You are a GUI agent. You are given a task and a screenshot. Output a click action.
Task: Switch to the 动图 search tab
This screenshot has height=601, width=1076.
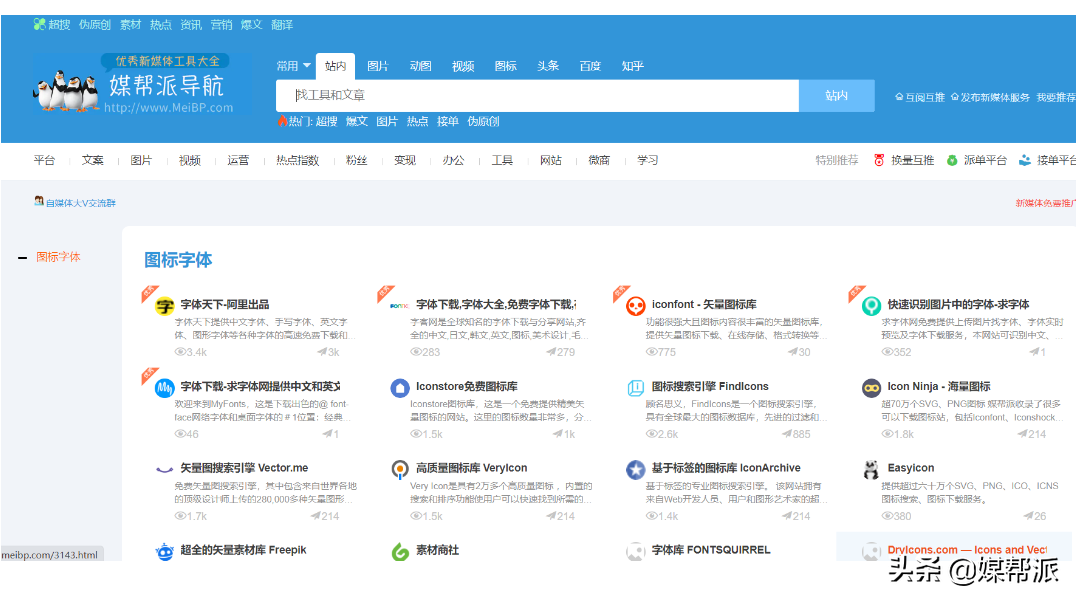420,66
